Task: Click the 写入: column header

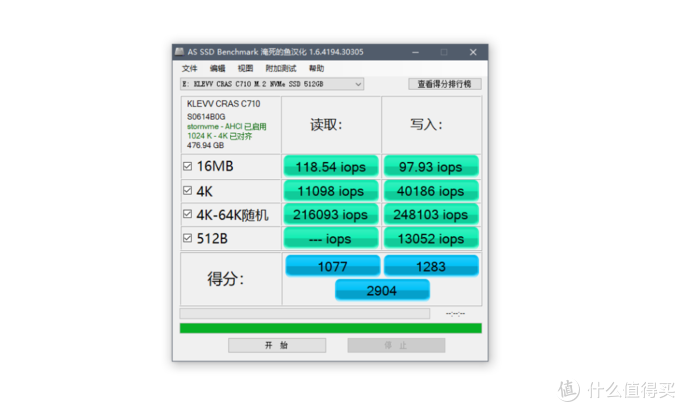Action: click(x=426, y=125)
